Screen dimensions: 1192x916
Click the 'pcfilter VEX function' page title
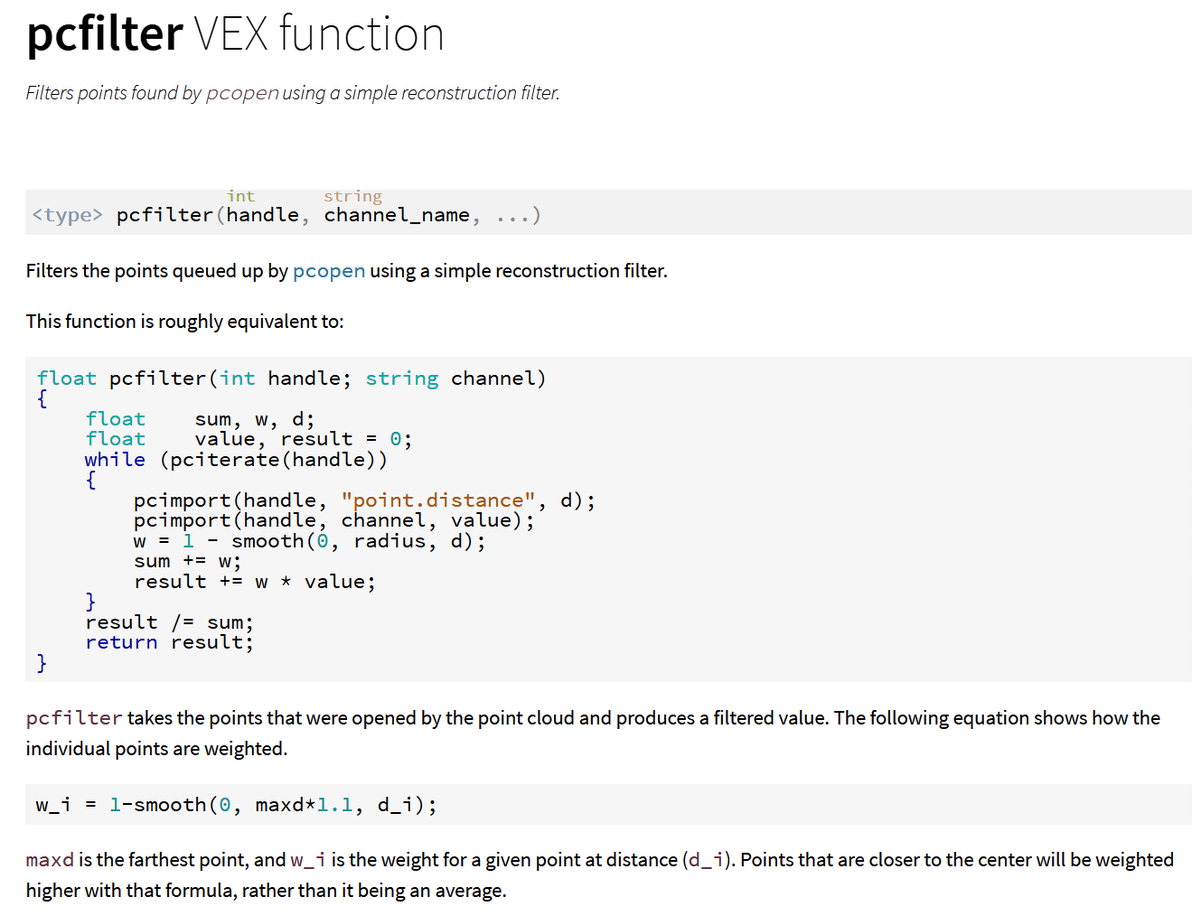(235, 35)
